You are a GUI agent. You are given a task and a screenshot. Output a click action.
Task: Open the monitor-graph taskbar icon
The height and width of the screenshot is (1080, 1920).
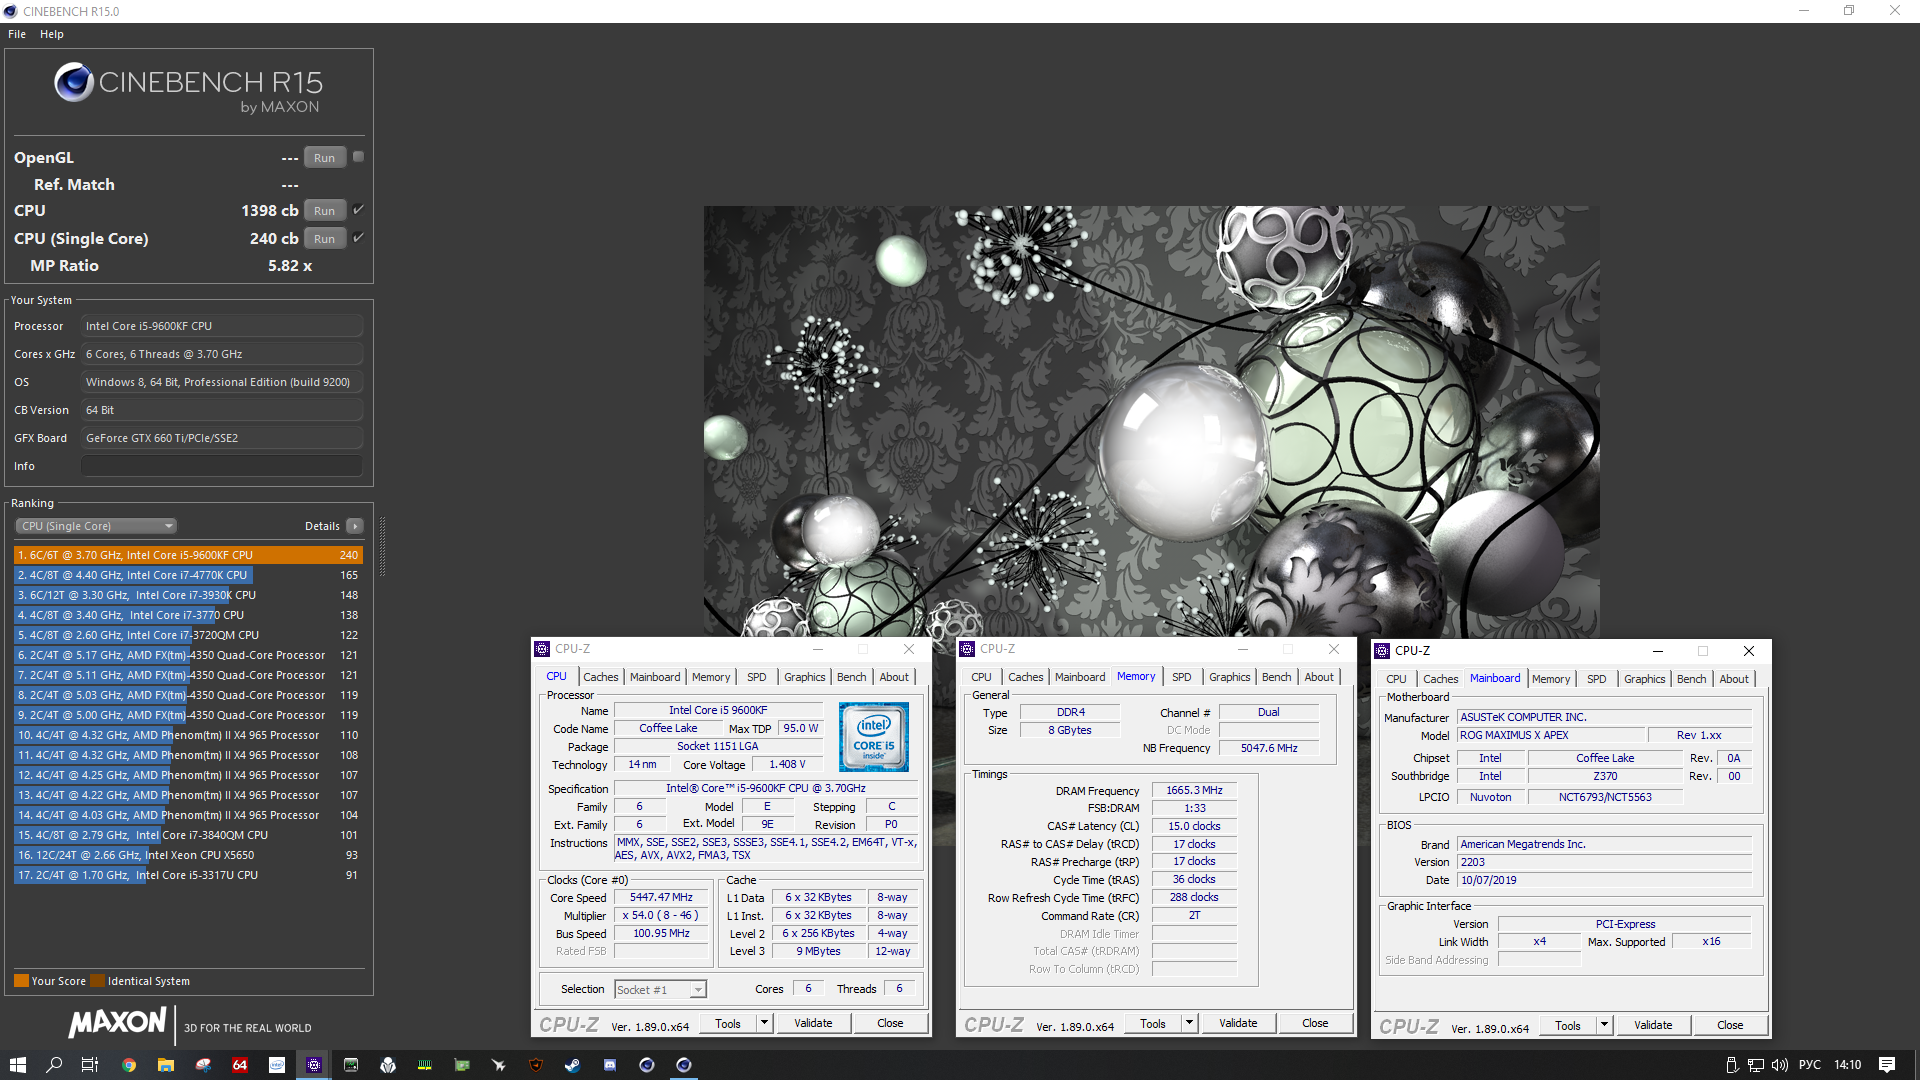pos(351,1065)
